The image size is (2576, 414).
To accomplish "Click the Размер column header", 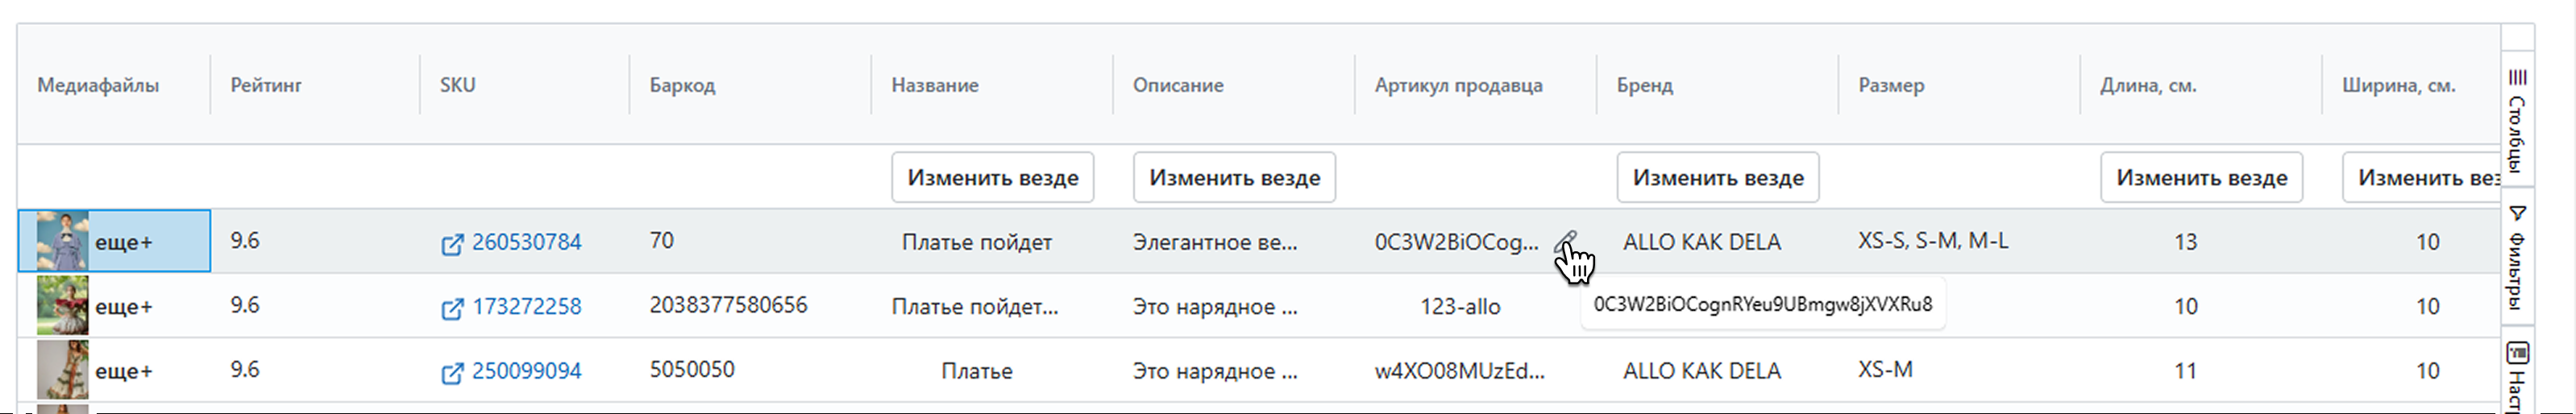I will click(1891, 85).
